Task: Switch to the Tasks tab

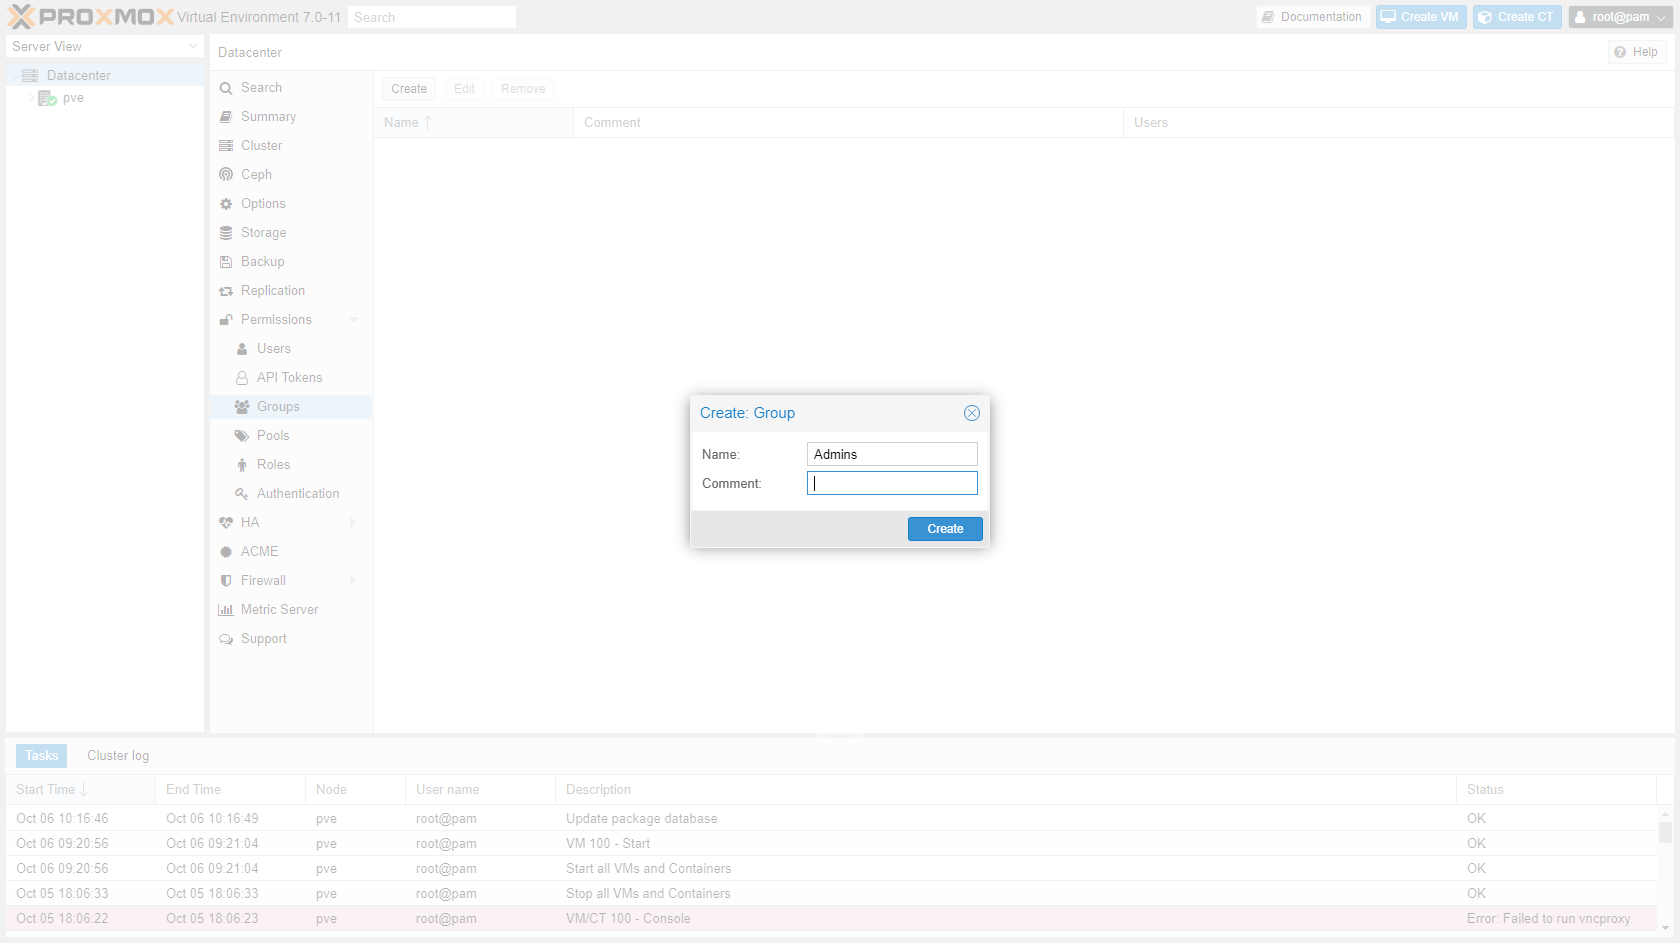Action: [42, 756]
